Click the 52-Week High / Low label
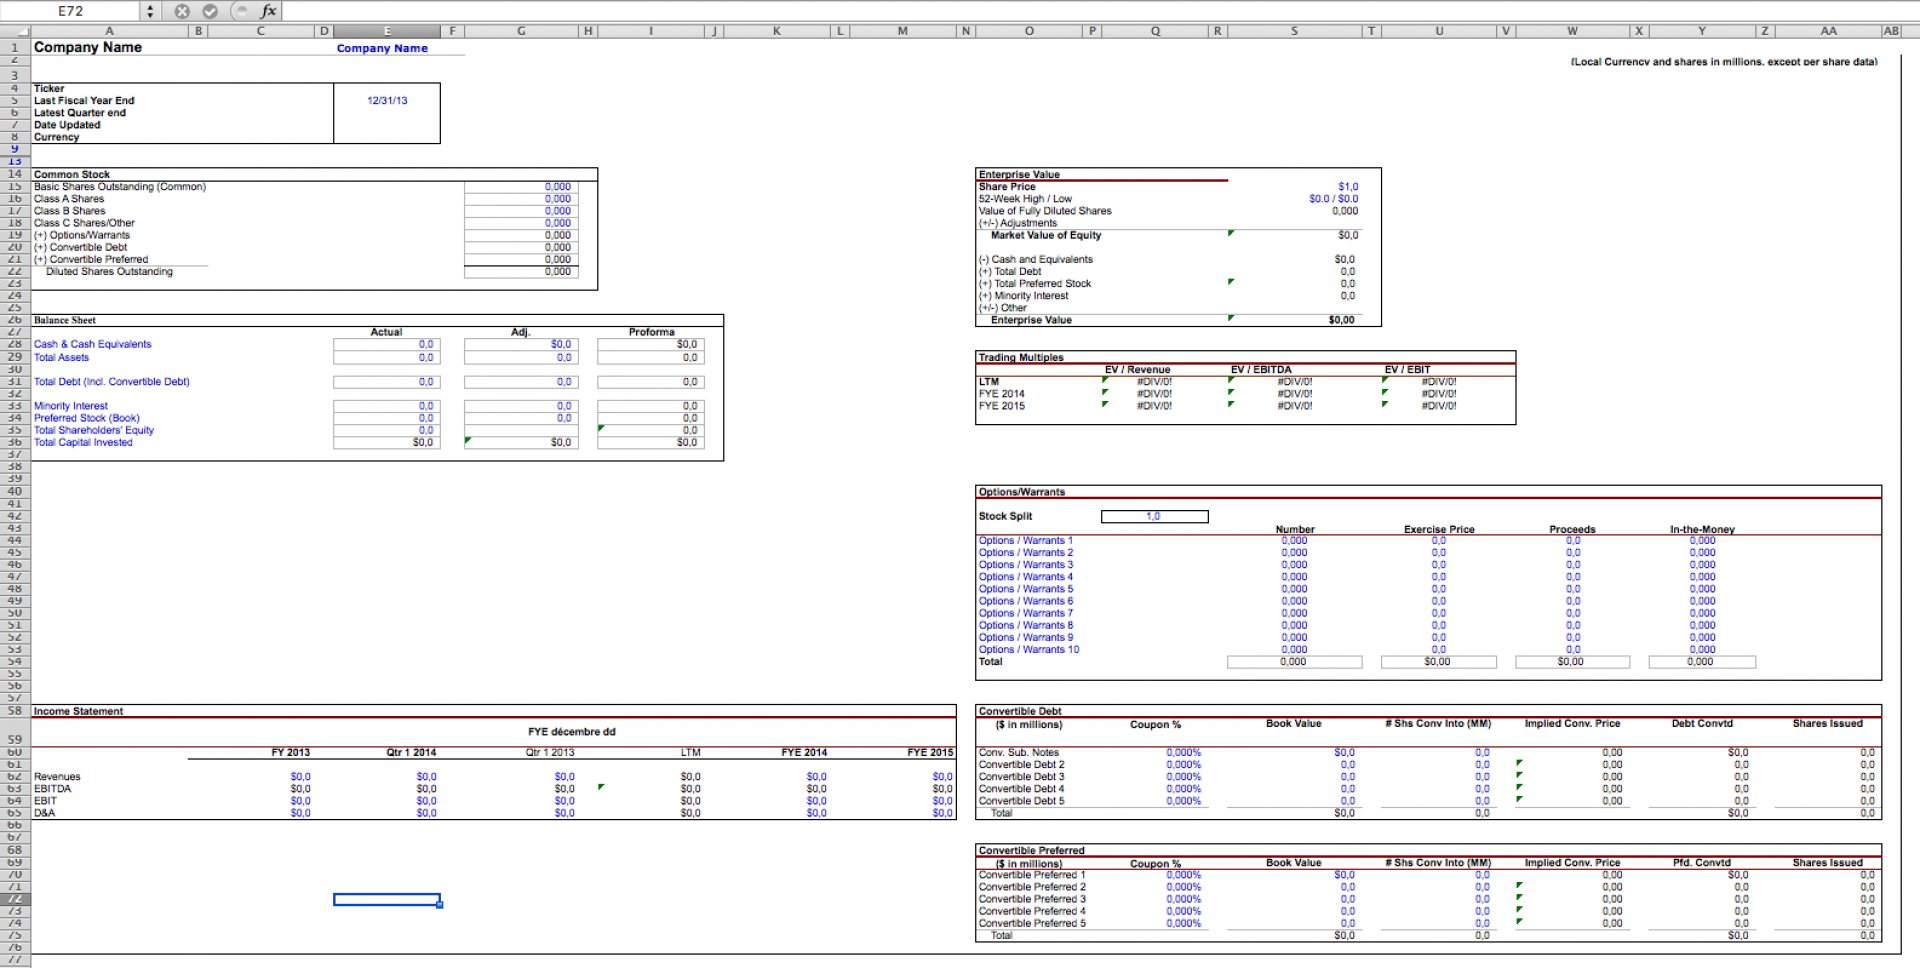The width and height of the screenshot is (1920, 968). pos(1025,199)
